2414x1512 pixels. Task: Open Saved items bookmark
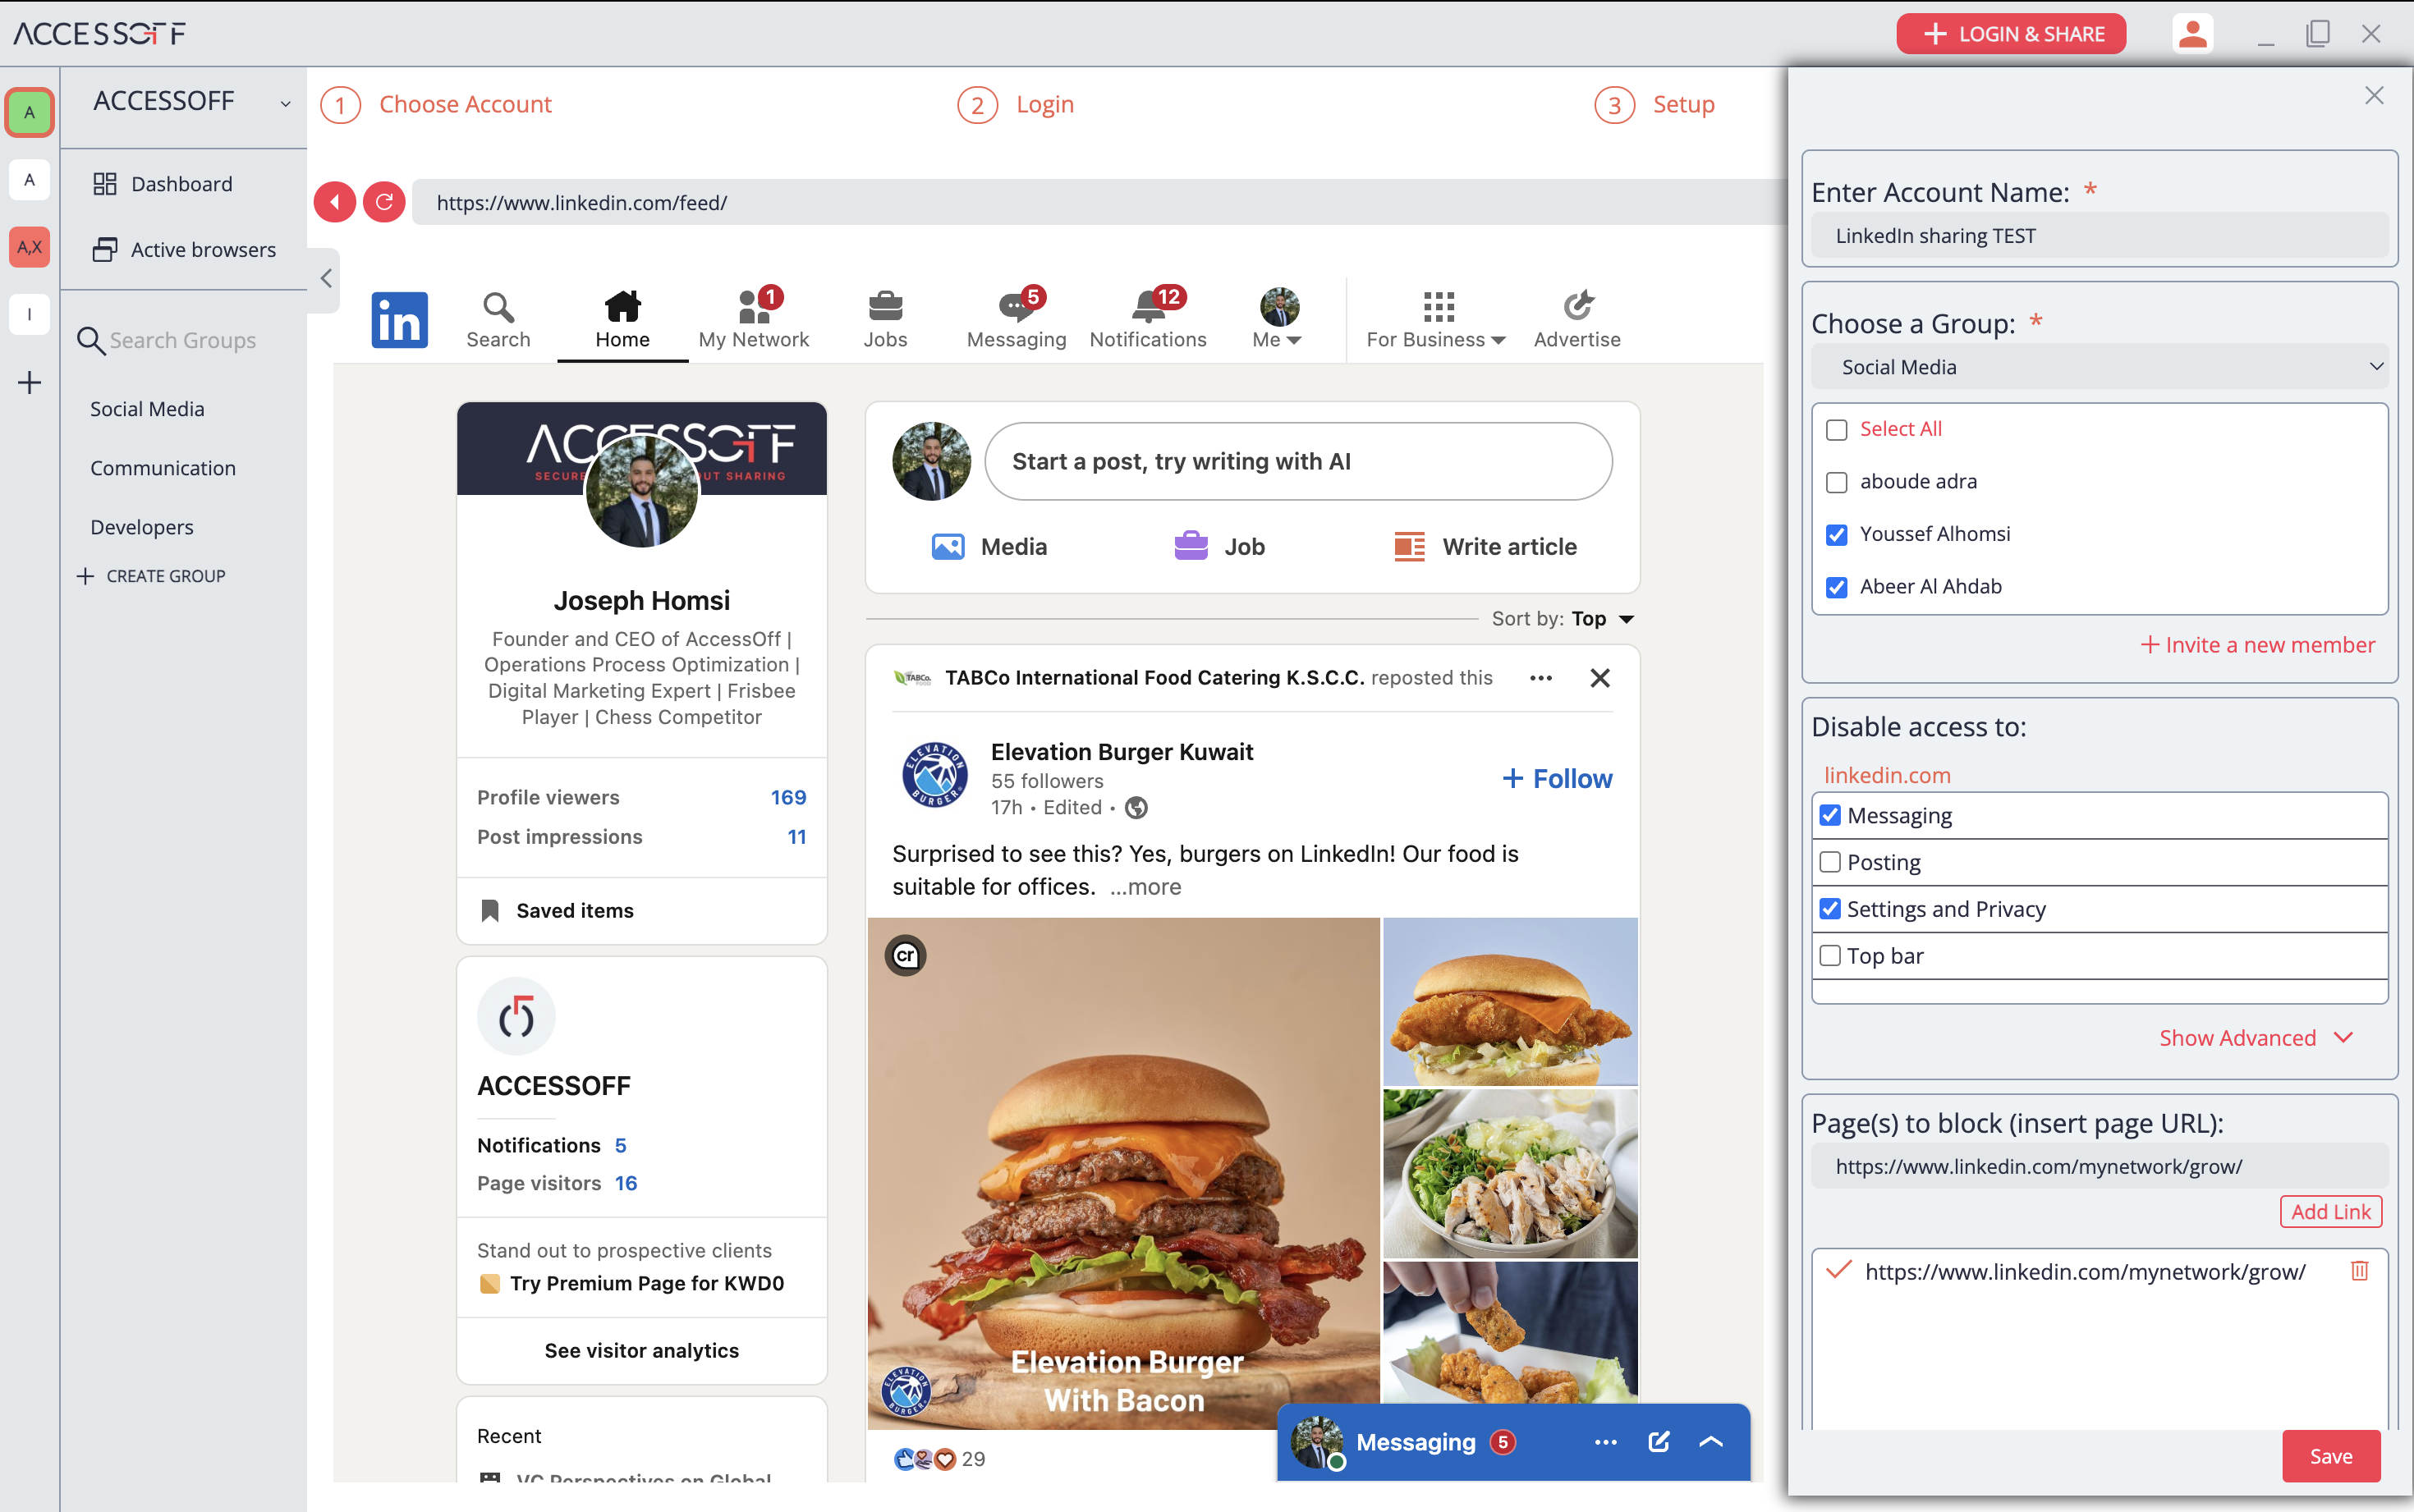tap(557, 911)
